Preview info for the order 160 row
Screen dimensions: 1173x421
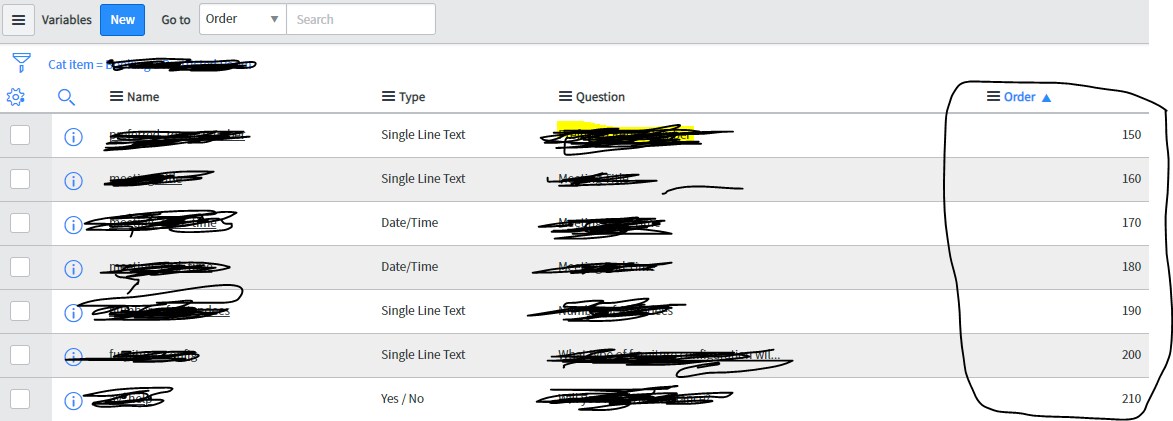pyautogui.click(x=73, y=180)
